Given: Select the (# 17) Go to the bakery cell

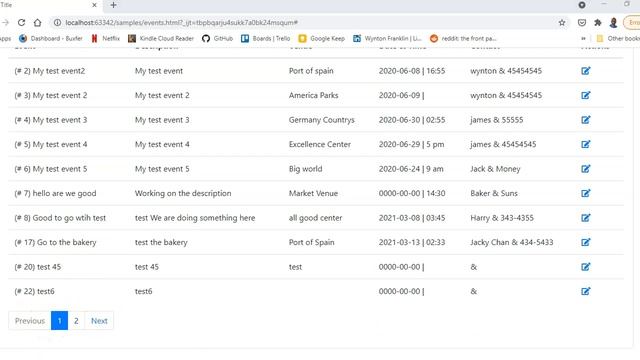Looking at the screenshot, I should point(56,242).
